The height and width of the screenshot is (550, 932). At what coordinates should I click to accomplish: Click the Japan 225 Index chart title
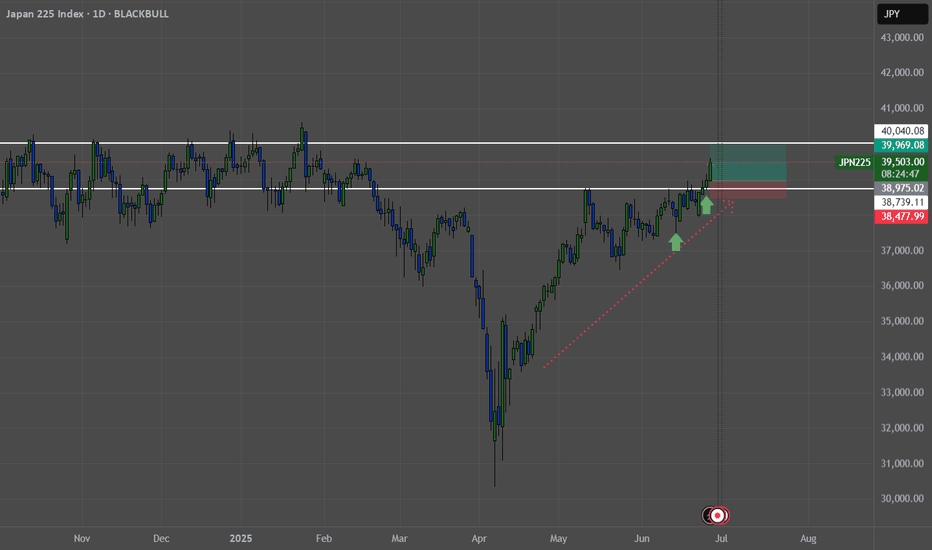tap(87, 14)
